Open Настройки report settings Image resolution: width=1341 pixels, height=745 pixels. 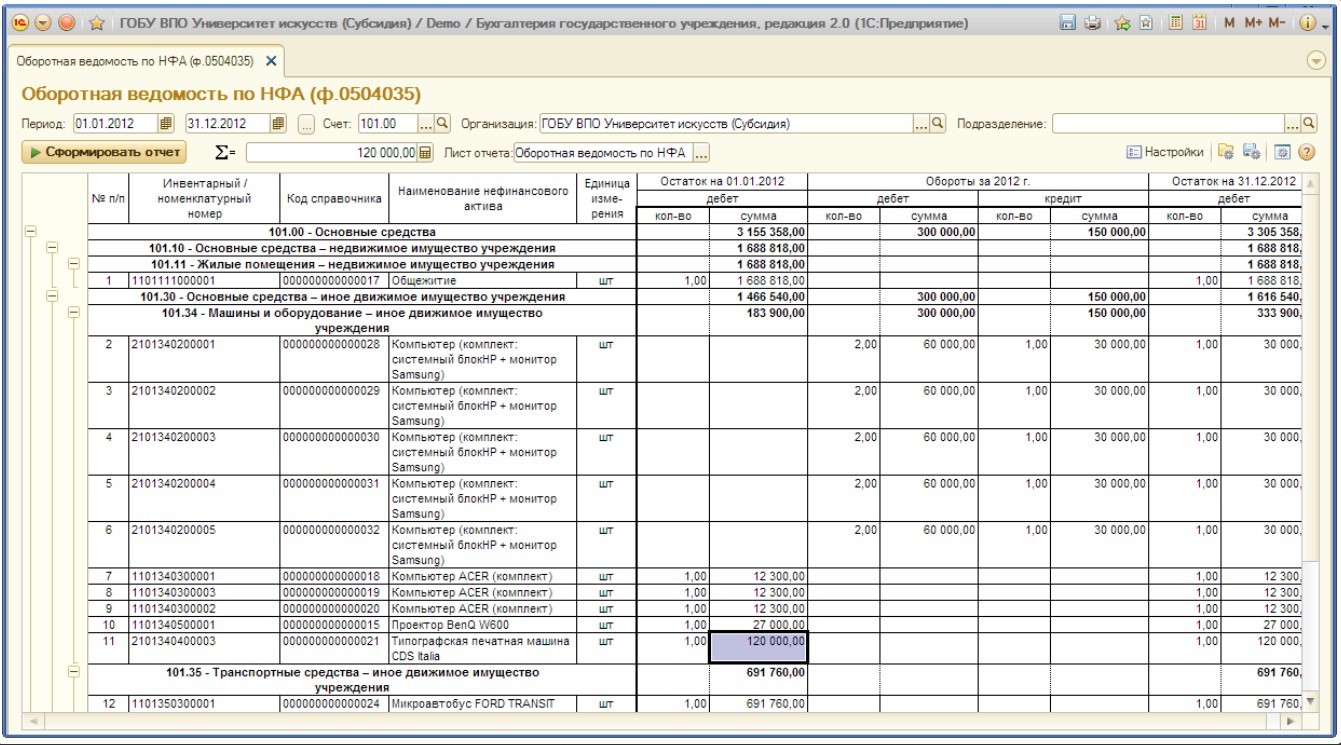pos(1164,153)
